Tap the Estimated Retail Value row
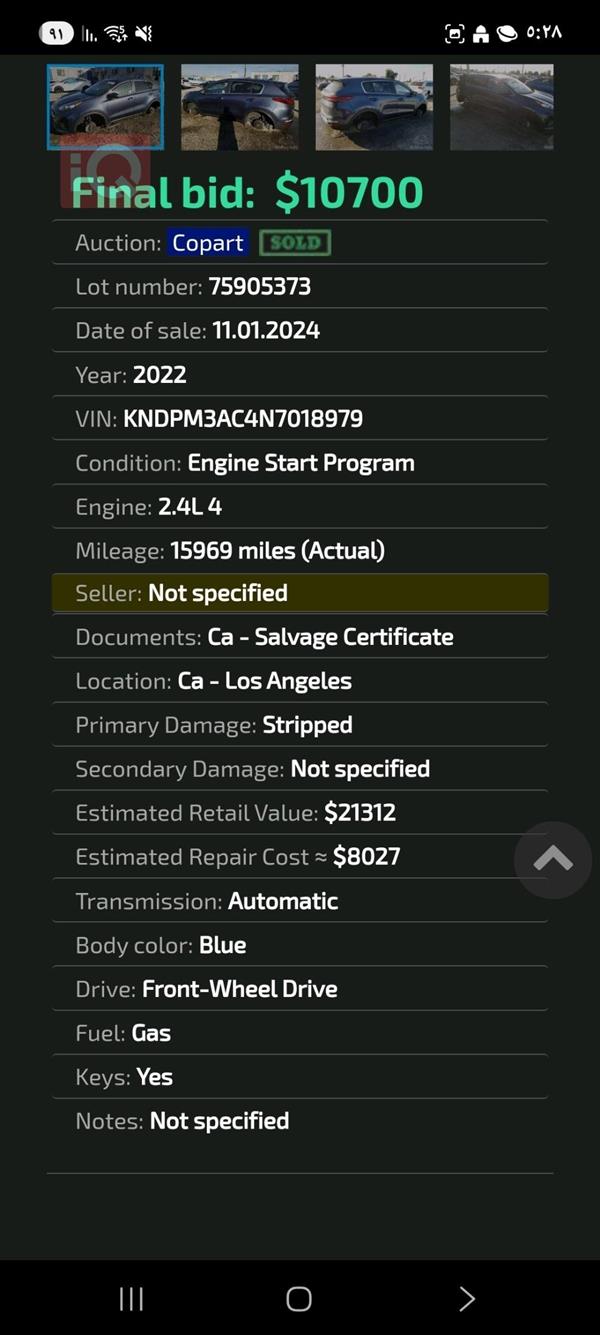The width and height of the screenshot is (600, 1335). coord(299,813)
